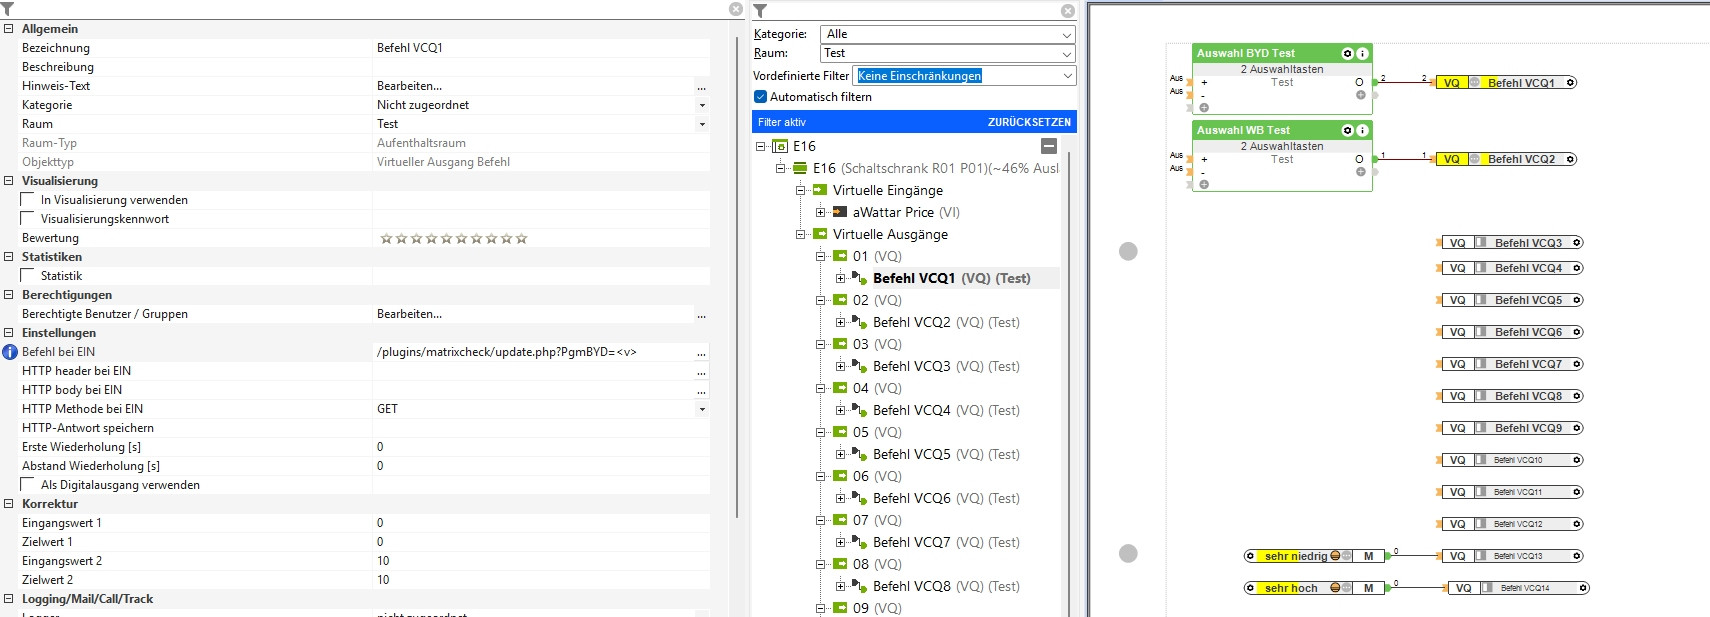Open the HTTP Methode bei EIN dropdown arrow
1710x617 pixels.
(x=702, y=409)
